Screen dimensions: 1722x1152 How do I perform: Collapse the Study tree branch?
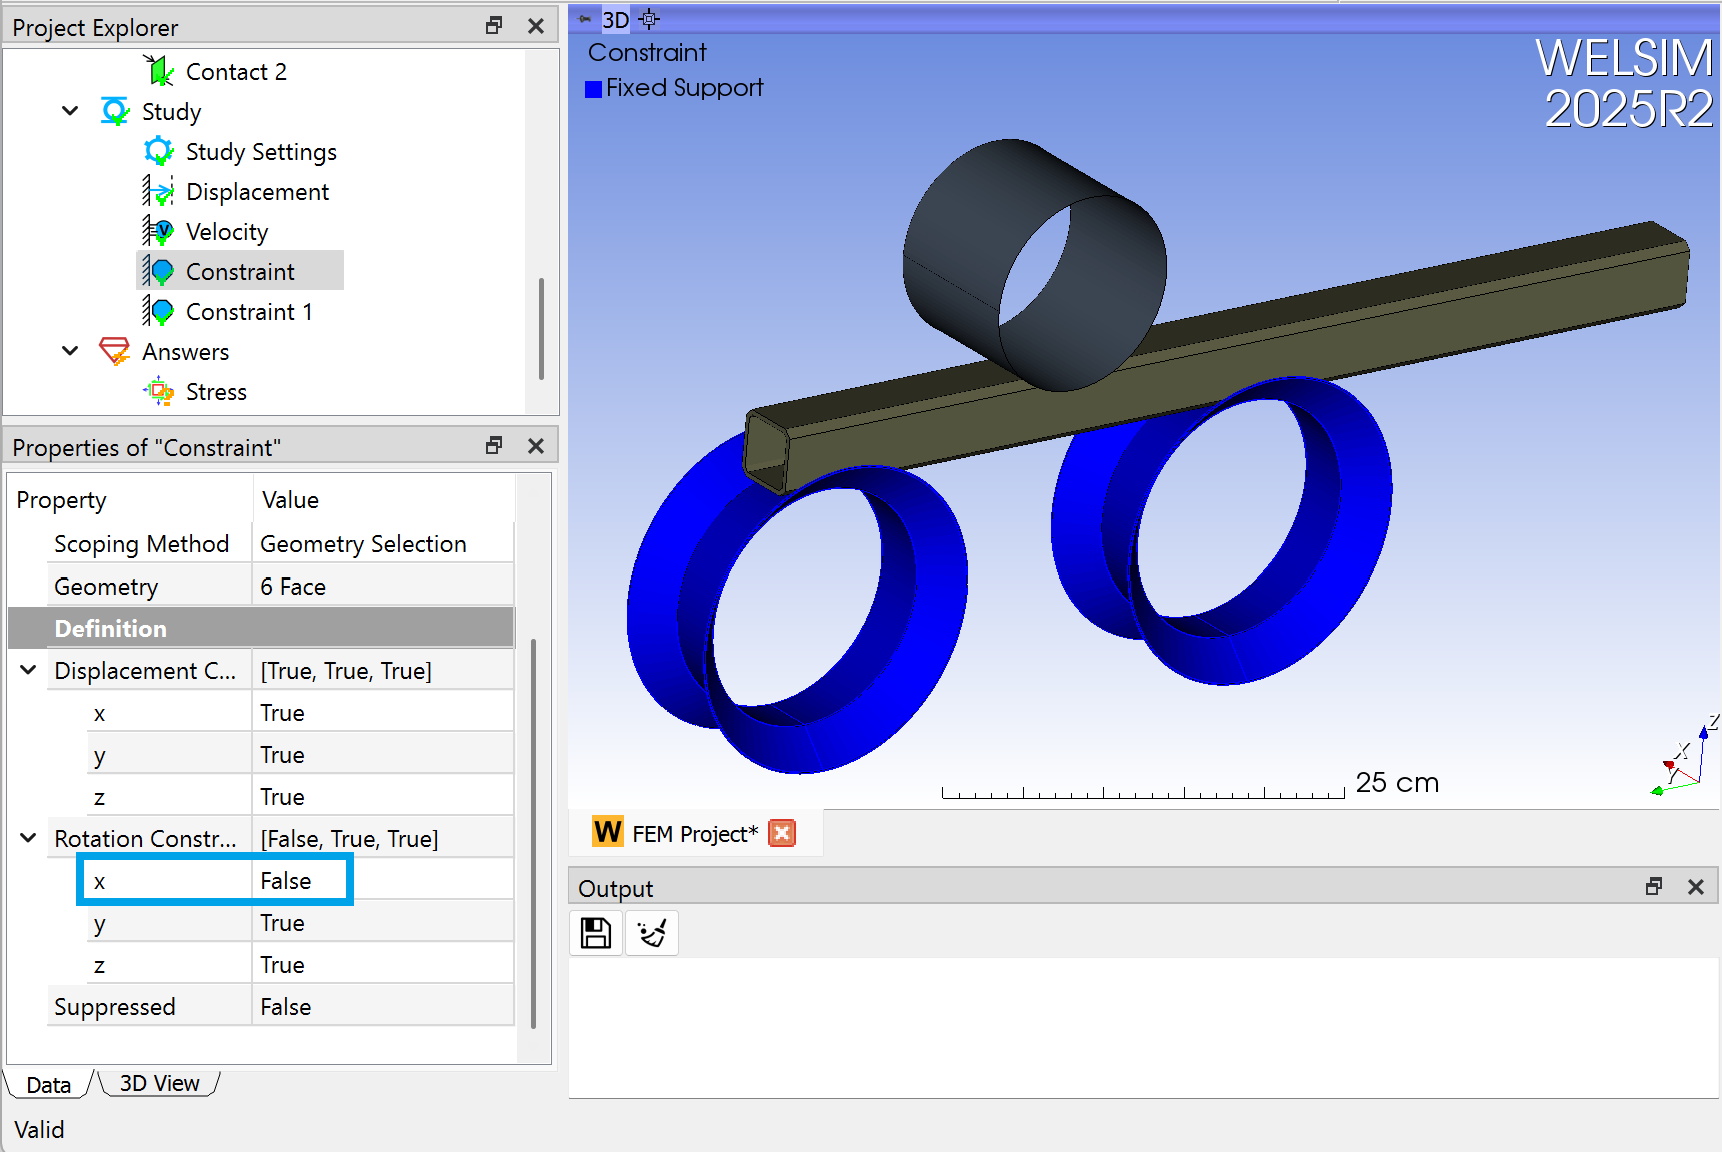(69, 111)
